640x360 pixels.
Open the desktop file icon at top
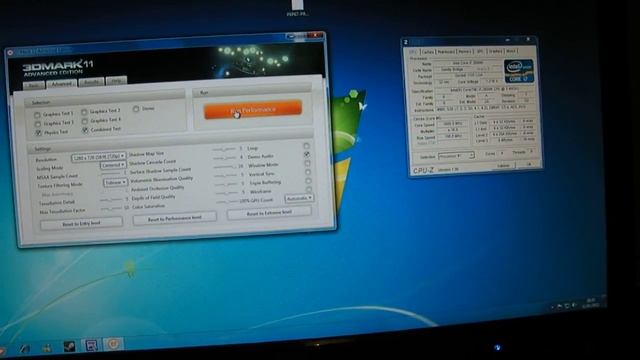coord(297,6)
